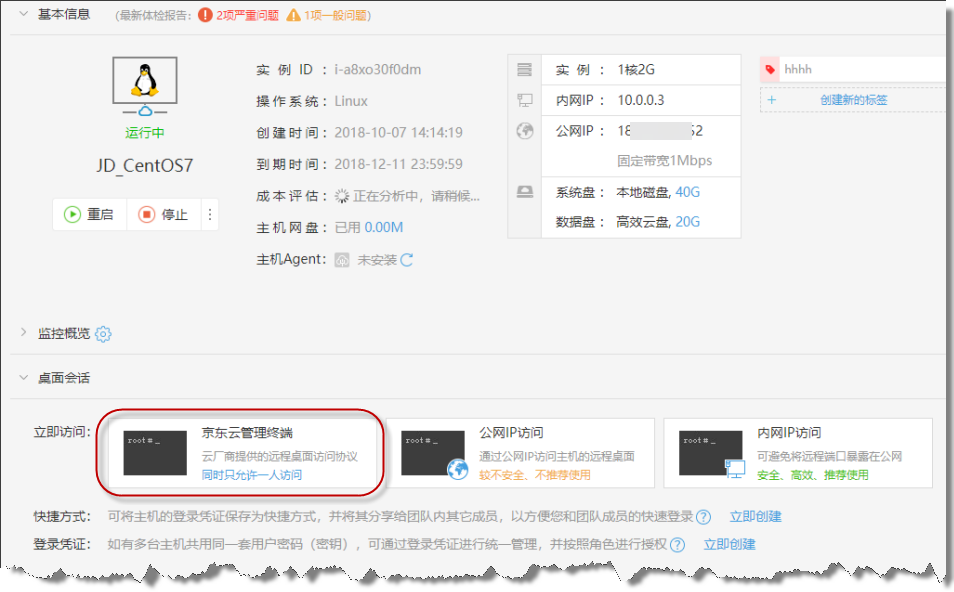954x592 pixels.
Task: Select the 1核2G instance spec text
Action: click(636, 69)
